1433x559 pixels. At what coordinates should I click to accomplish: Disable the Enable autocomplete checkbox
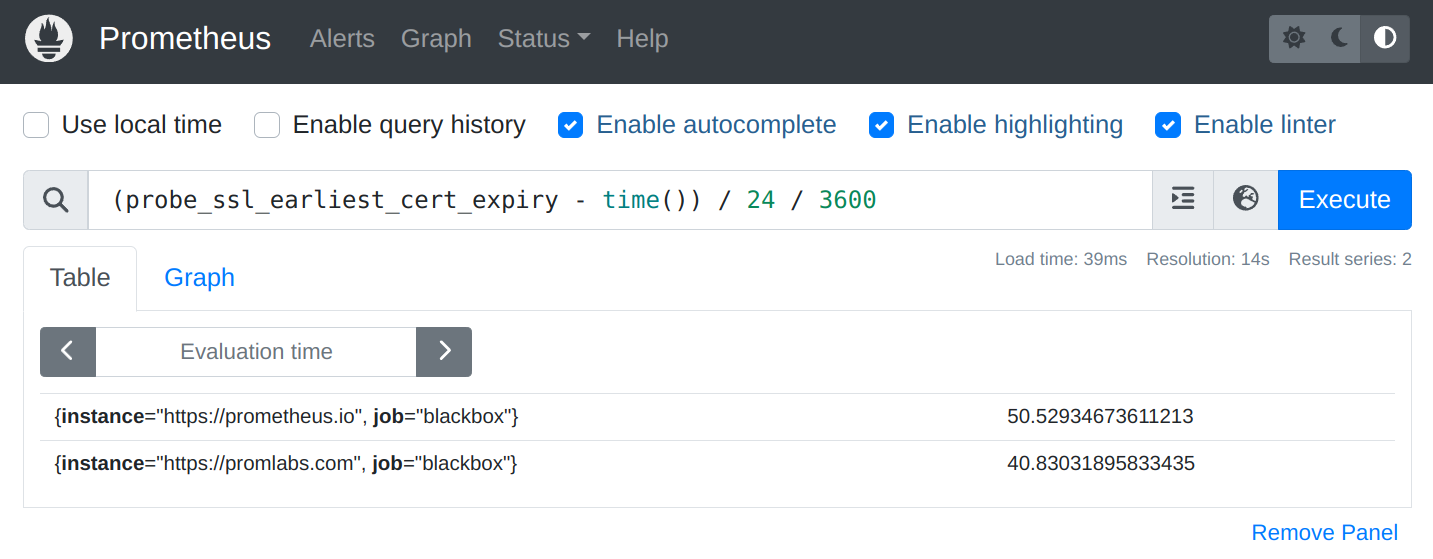[571, 125]
